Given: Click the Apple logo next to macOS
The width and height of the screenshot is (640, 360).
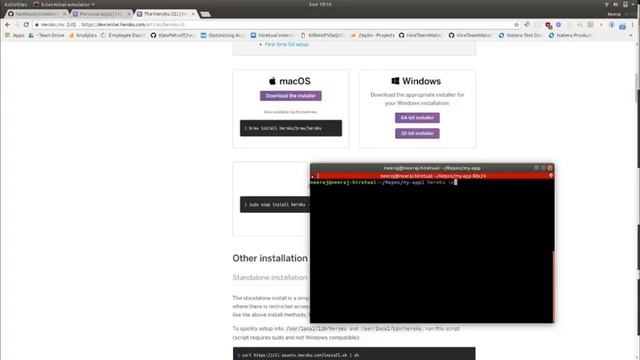Looking at the screenshot, I should pyautogui.click(x=272, y=81).
